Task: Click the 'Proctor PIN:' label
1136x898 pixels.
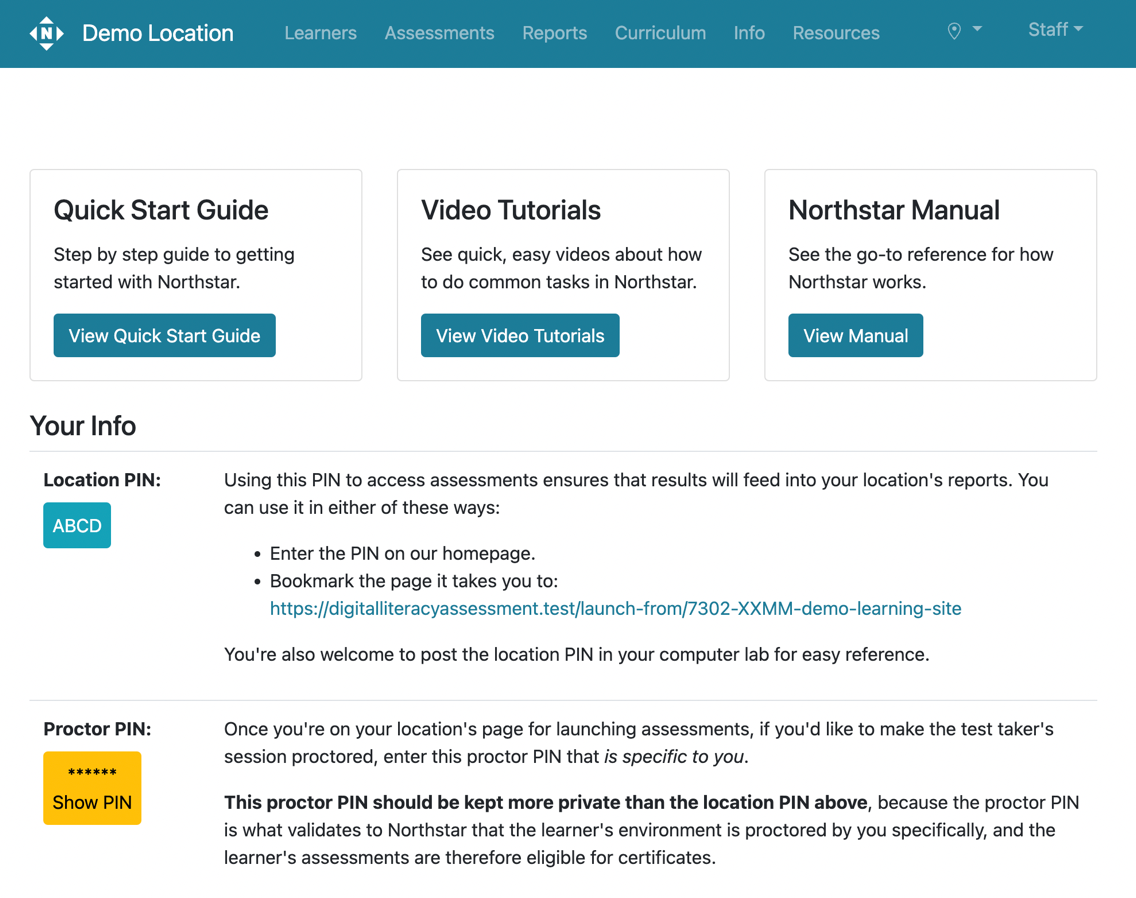Action: [x=97, y=729]
